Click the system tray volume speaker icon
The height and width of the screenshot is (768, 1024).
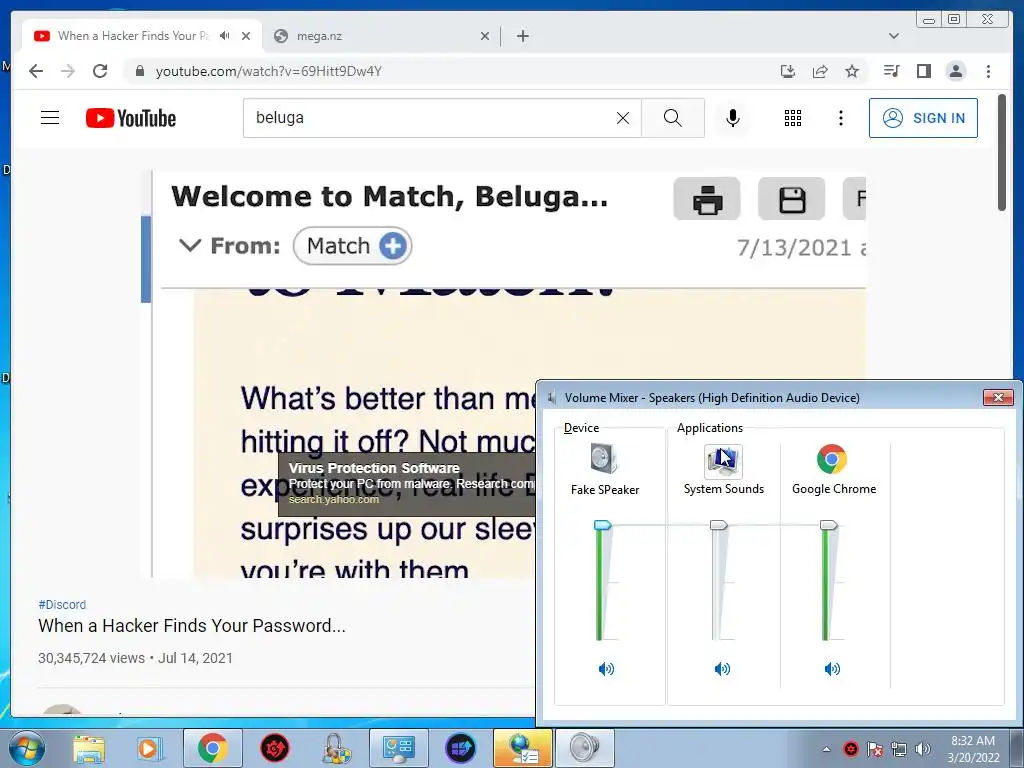click(923, 749)
